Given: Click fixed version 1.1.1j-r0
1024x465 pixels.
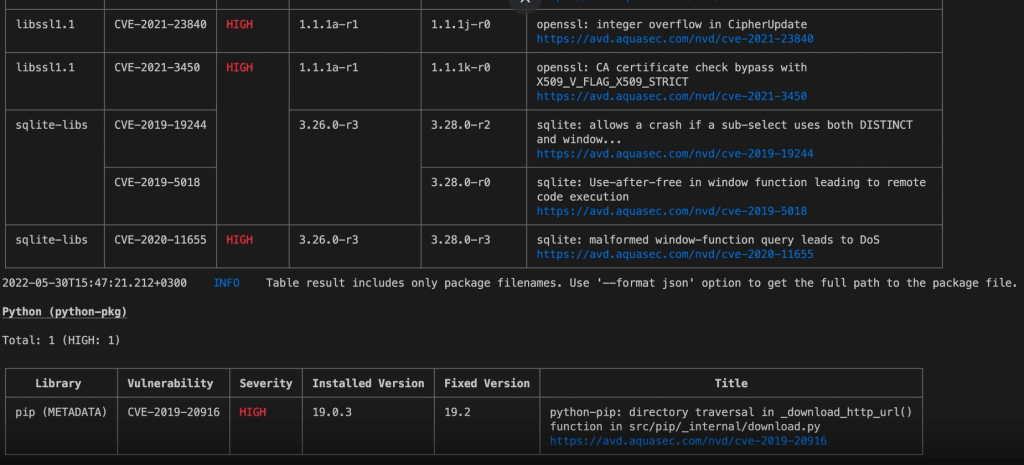Looking at the screenshot, I should (x=460, y=25).
